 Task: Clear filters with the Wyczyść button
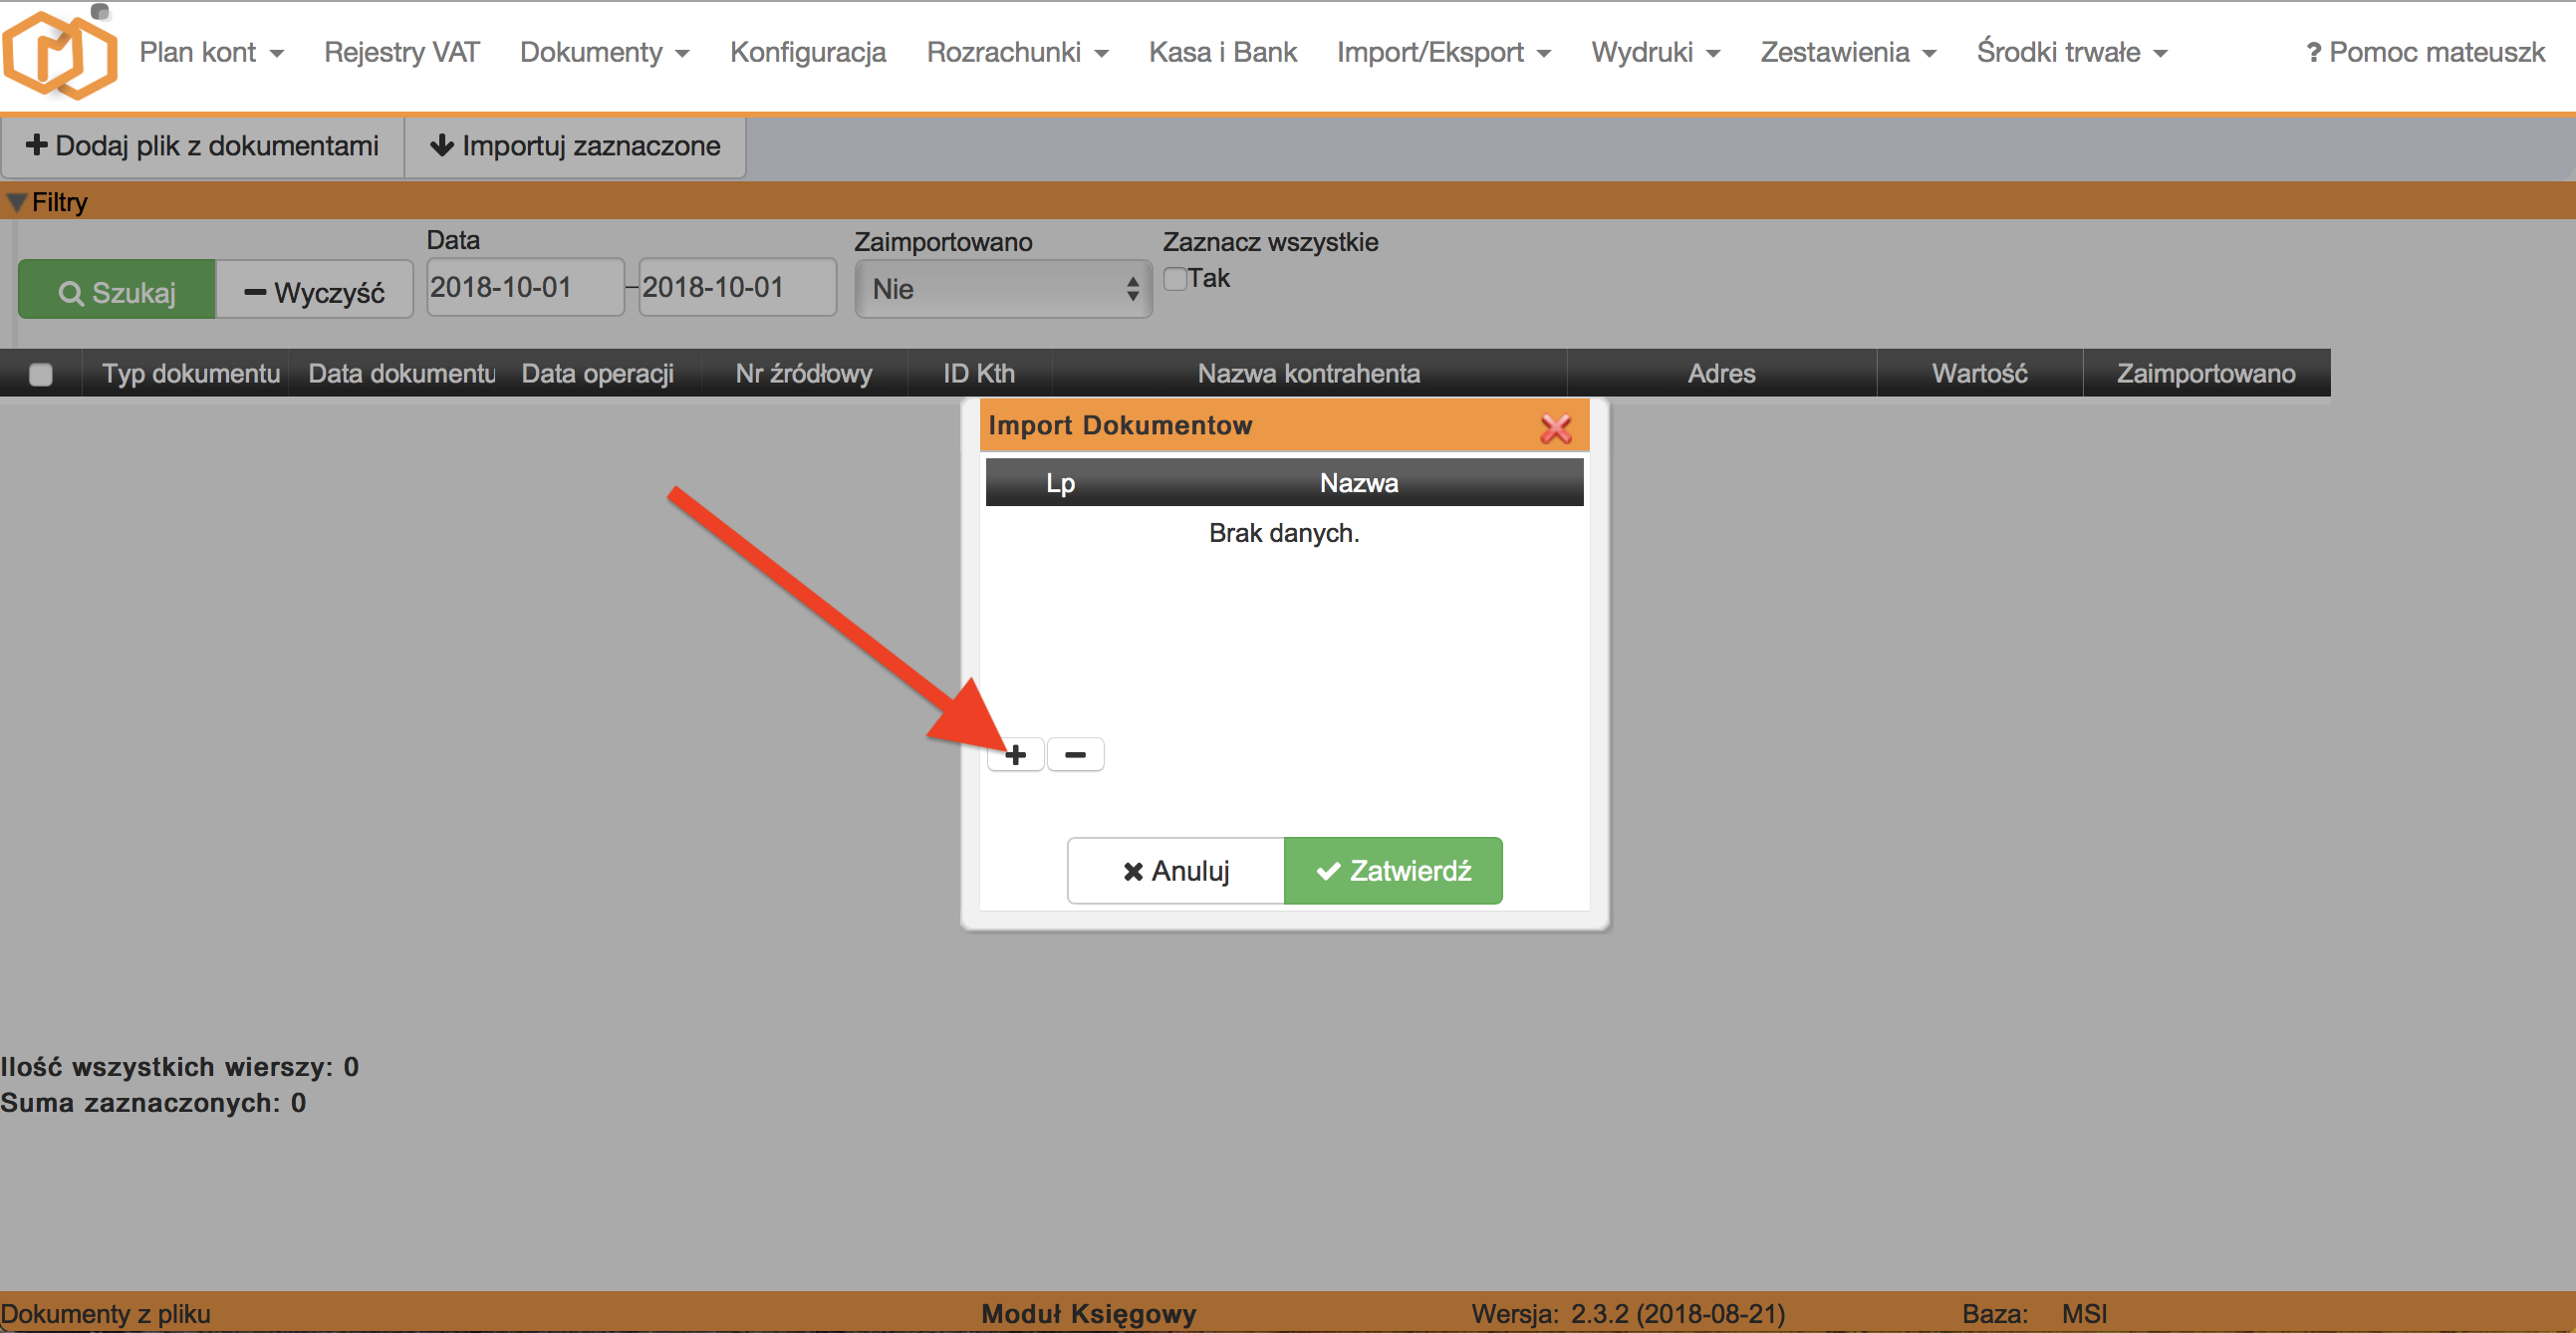pos(314,291)
